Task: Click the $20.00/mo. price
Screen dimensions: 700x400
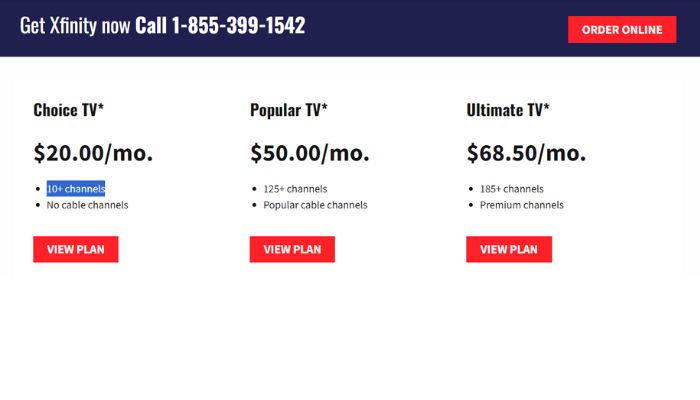Action: tap(93, 153)
